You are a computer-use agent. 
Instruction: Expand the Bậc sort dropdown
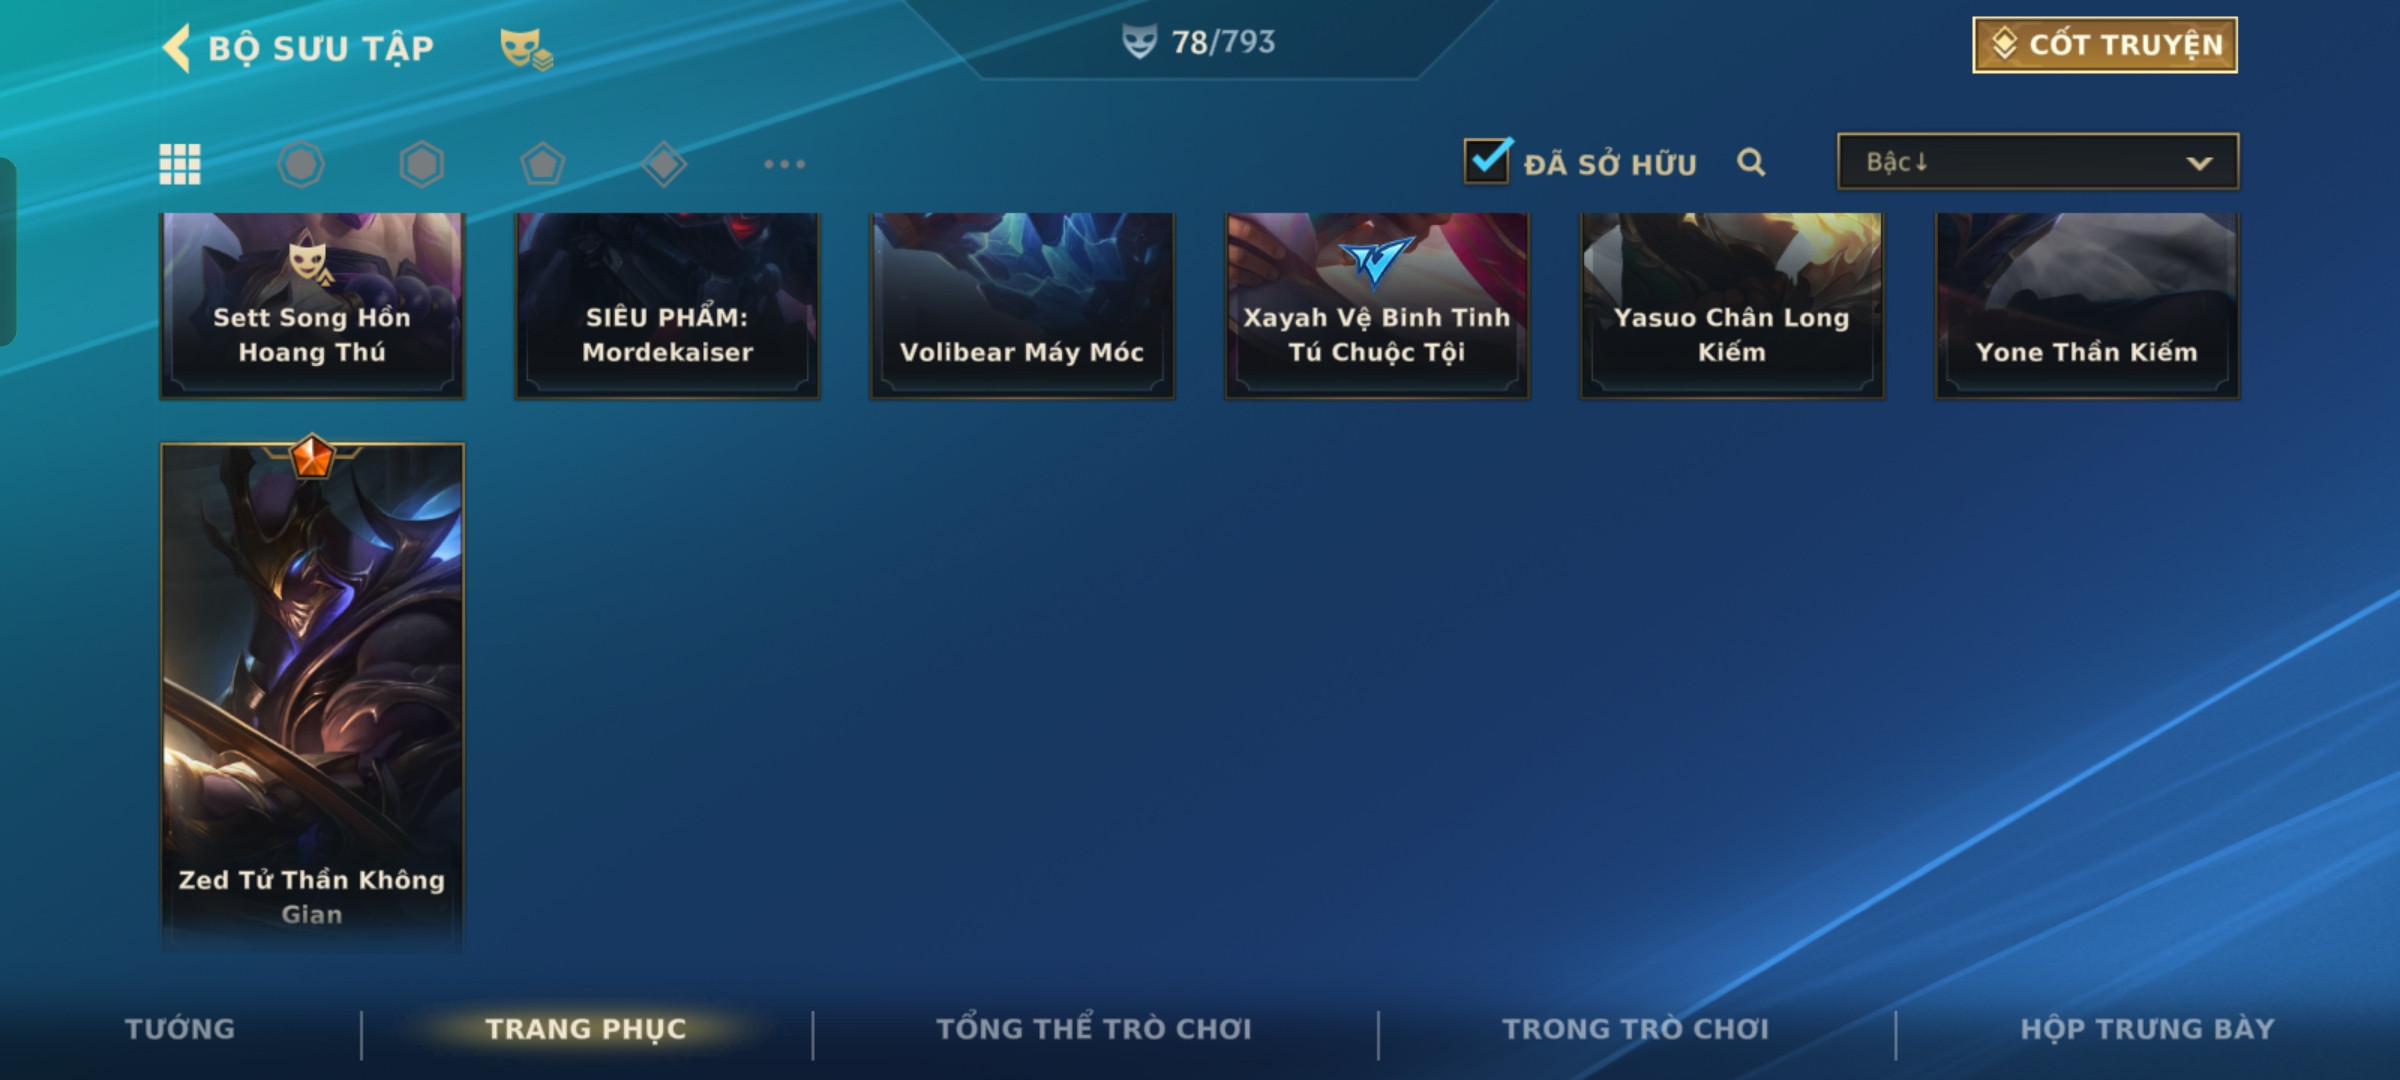(2038, 162)
